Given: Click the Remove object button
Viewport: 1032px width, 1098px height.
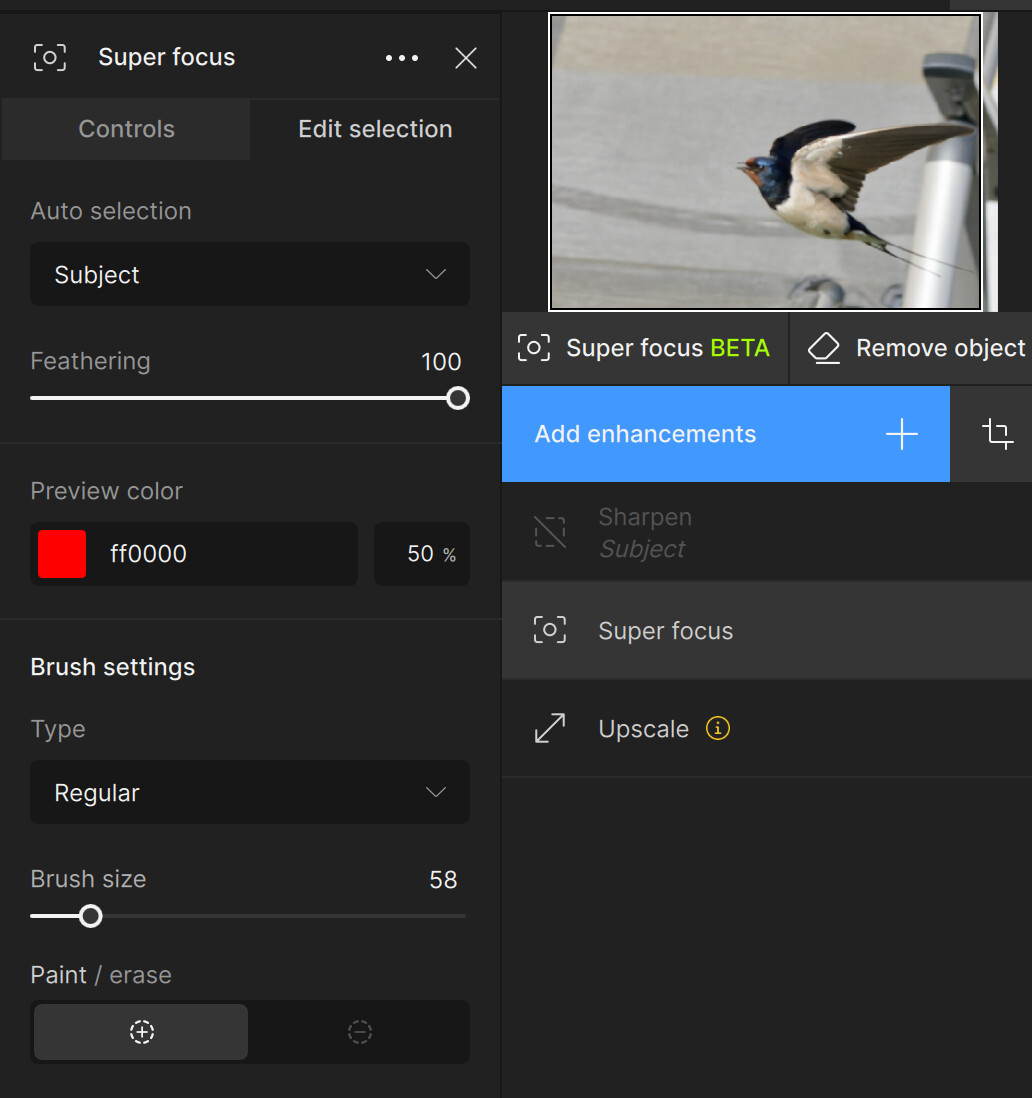Looking at the screenshot, I should [x=911, y=348].
